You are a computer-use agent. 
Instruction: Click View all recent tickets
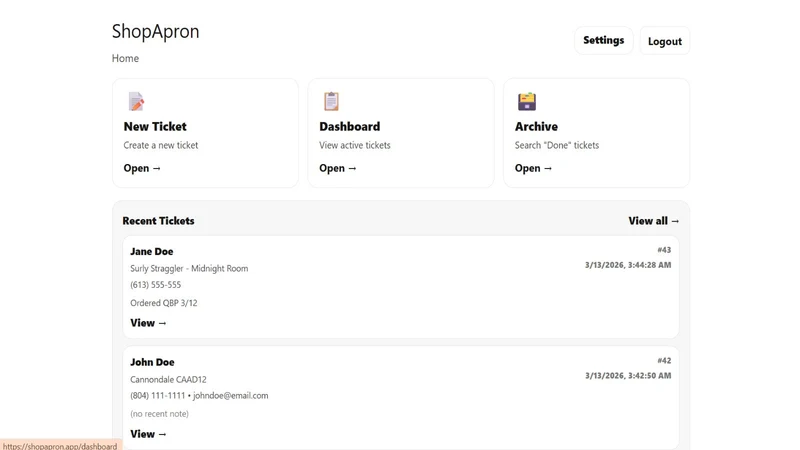pos(654,221)
